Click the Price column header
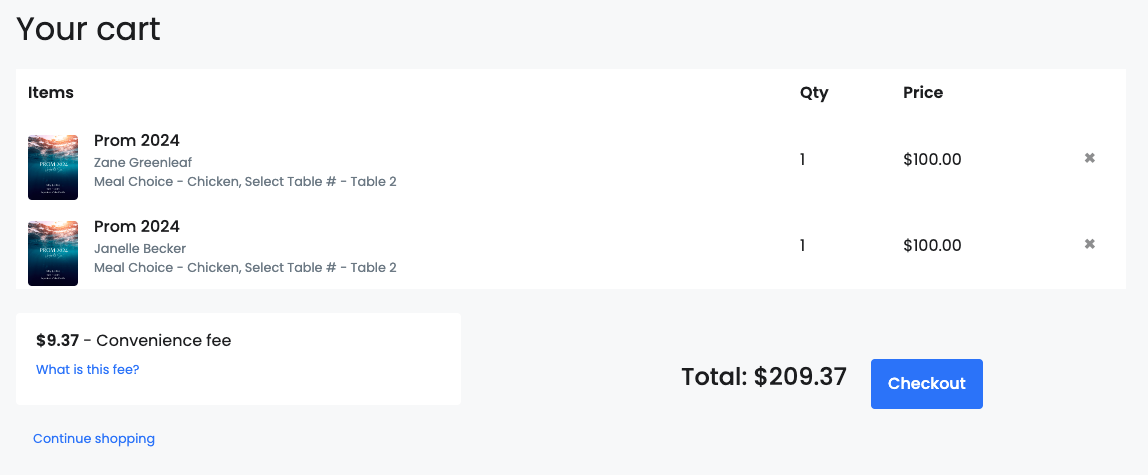The image size is (1148, 475). click(922, 92)
